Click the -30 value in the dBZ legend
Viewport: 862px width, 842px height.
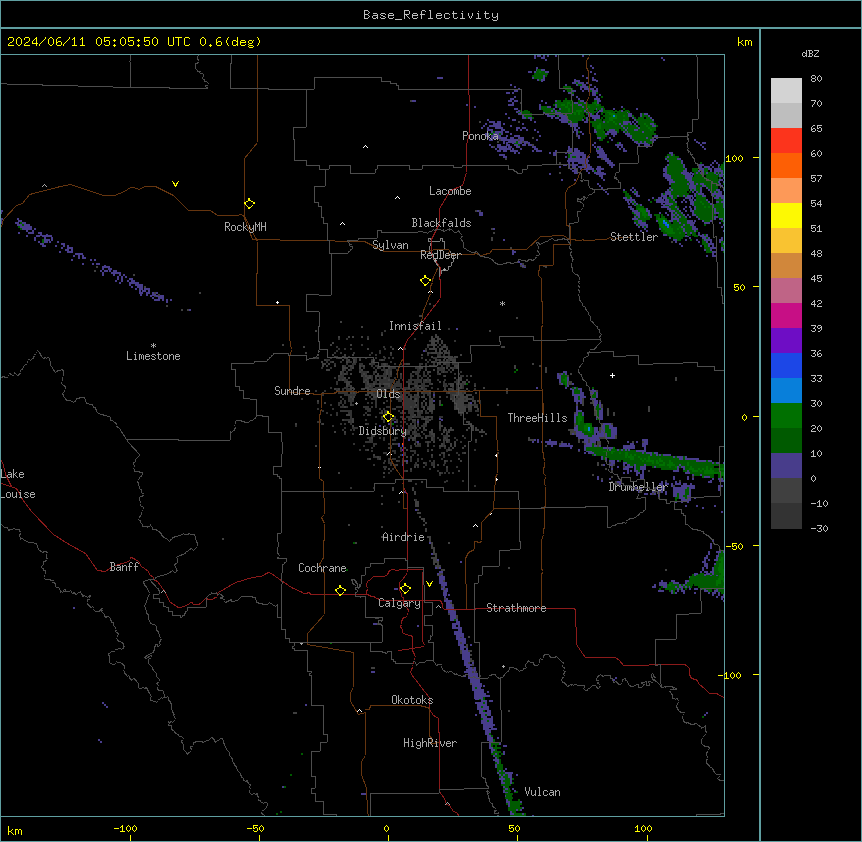[x=819, y=528]
